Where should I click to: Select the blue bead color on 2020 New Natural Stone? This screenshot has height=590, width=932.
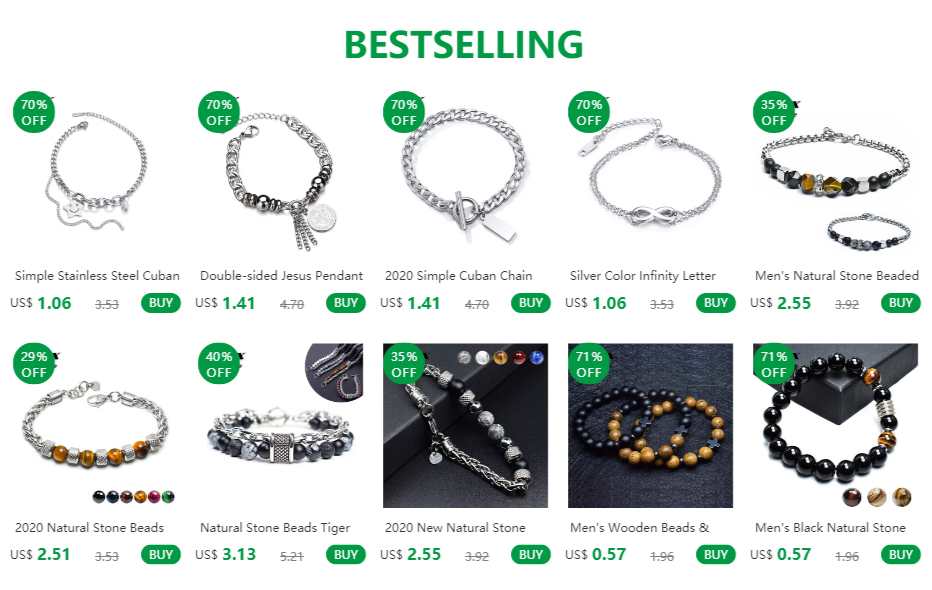pyautogui.click(x=537, y=357)
